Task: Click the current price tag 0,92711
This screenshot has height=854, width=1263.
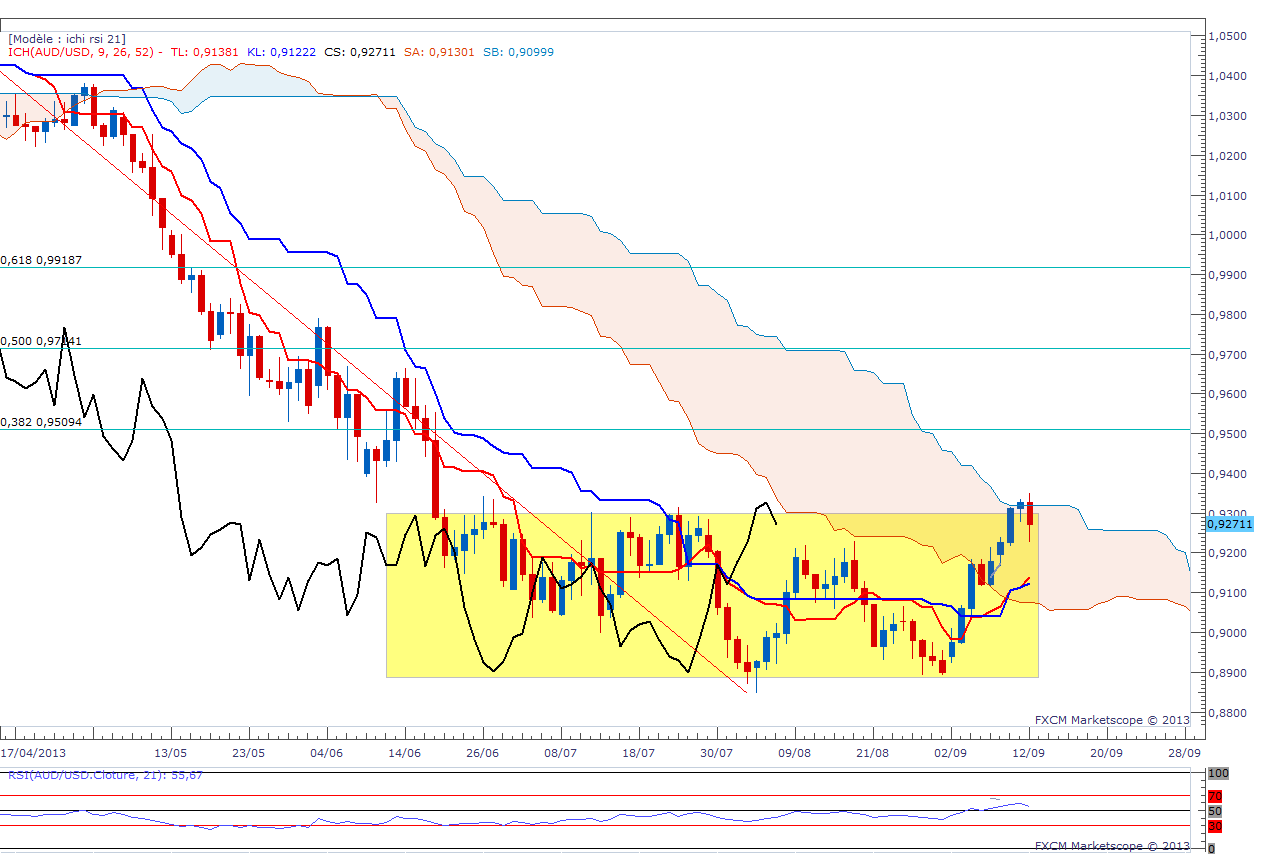Action: click(1229, 523)
